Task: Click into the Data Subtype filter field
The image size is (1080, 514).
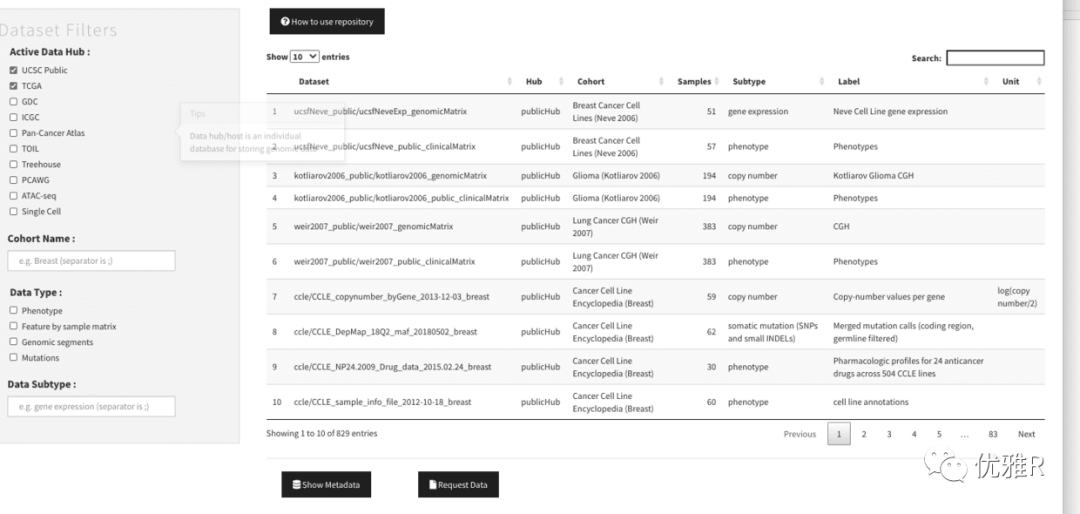Action: 92,407
